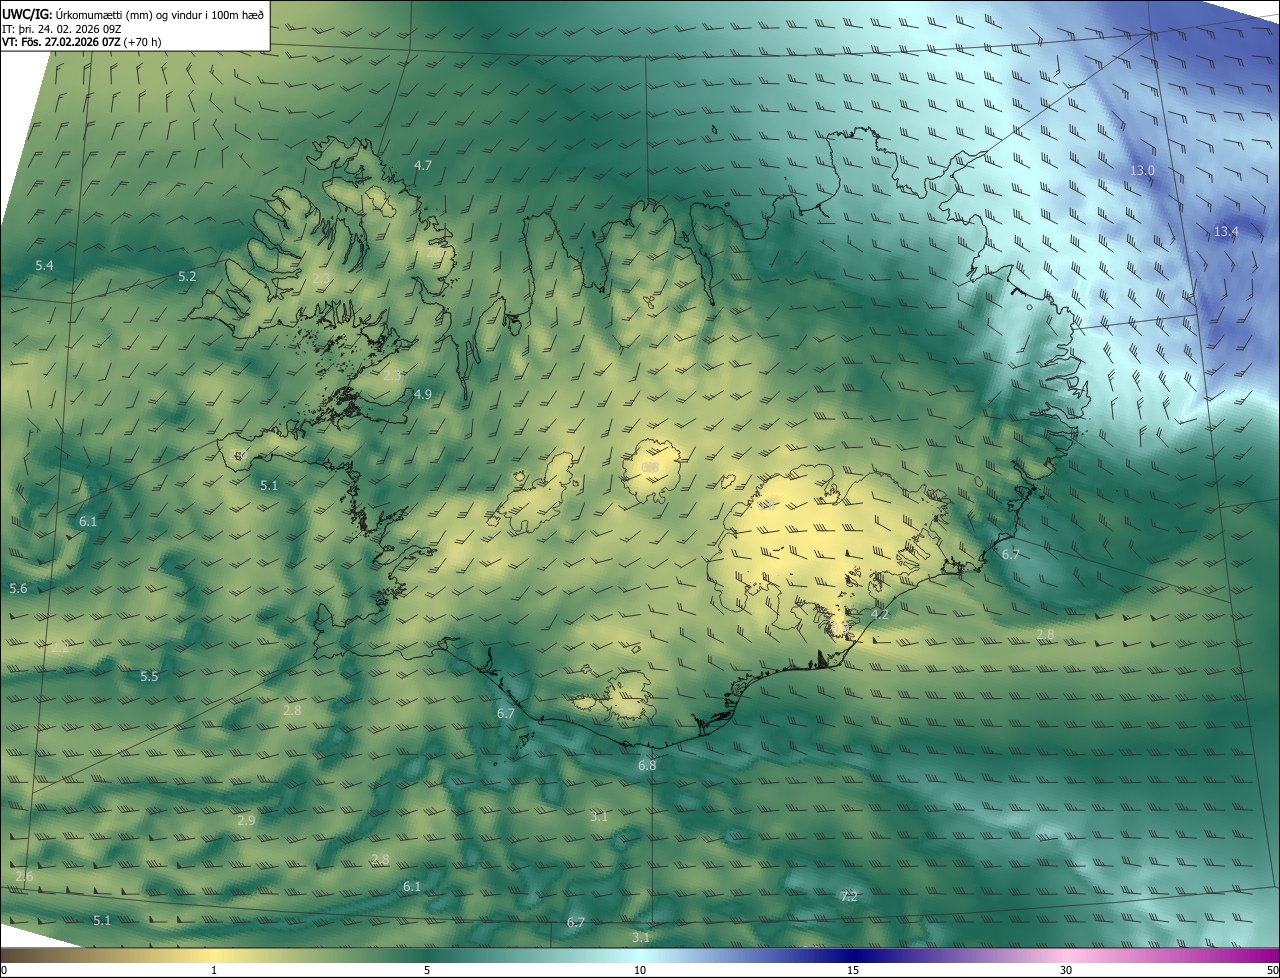The height and width of the screenshot is (978, 1280).
Task: Click the 5.5 value label
Action: click(x=149, y=677)
